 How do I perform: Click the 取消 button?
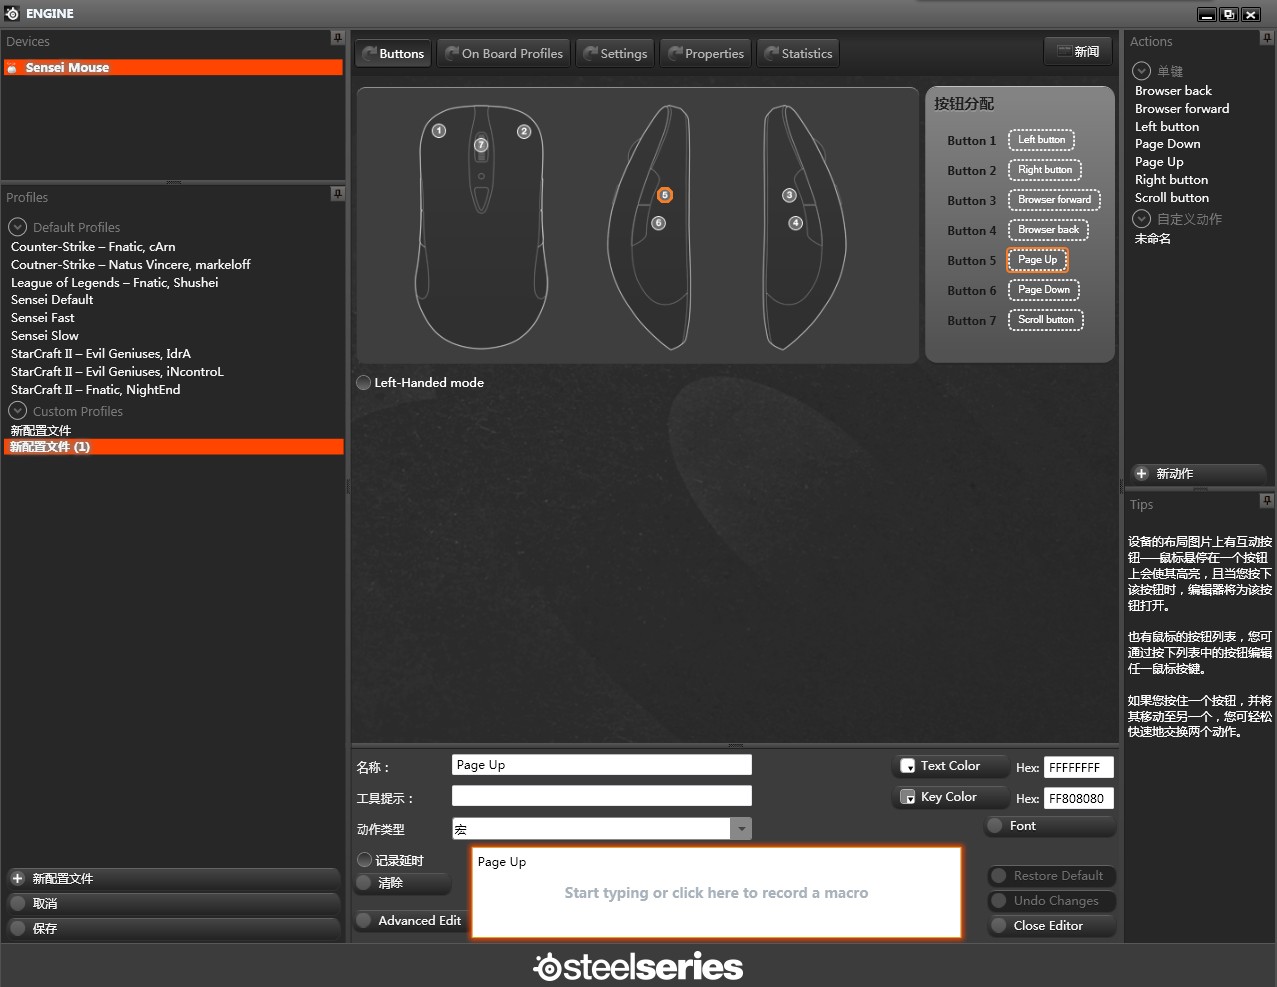[x=173, y=903]
